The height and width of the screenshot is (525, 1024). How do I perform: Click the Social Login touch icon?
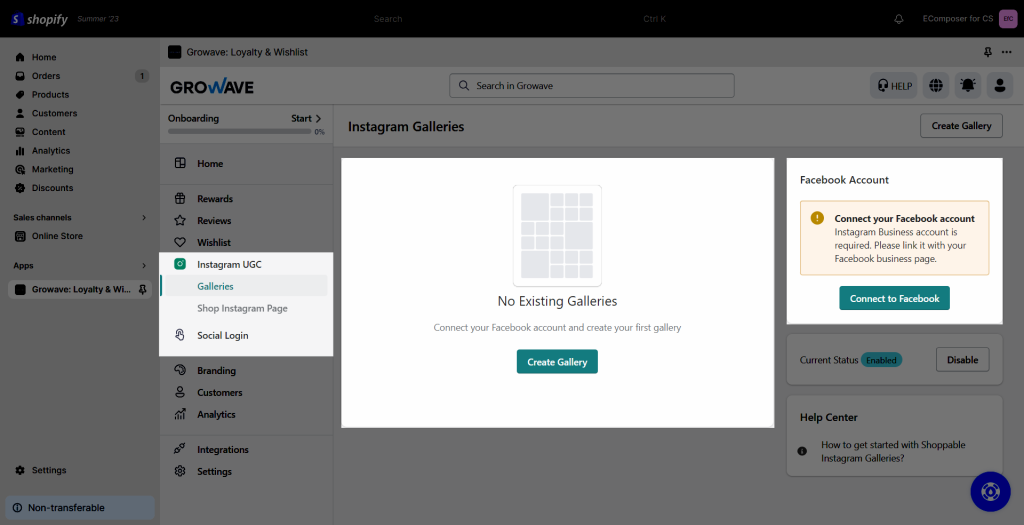(180, 335)
